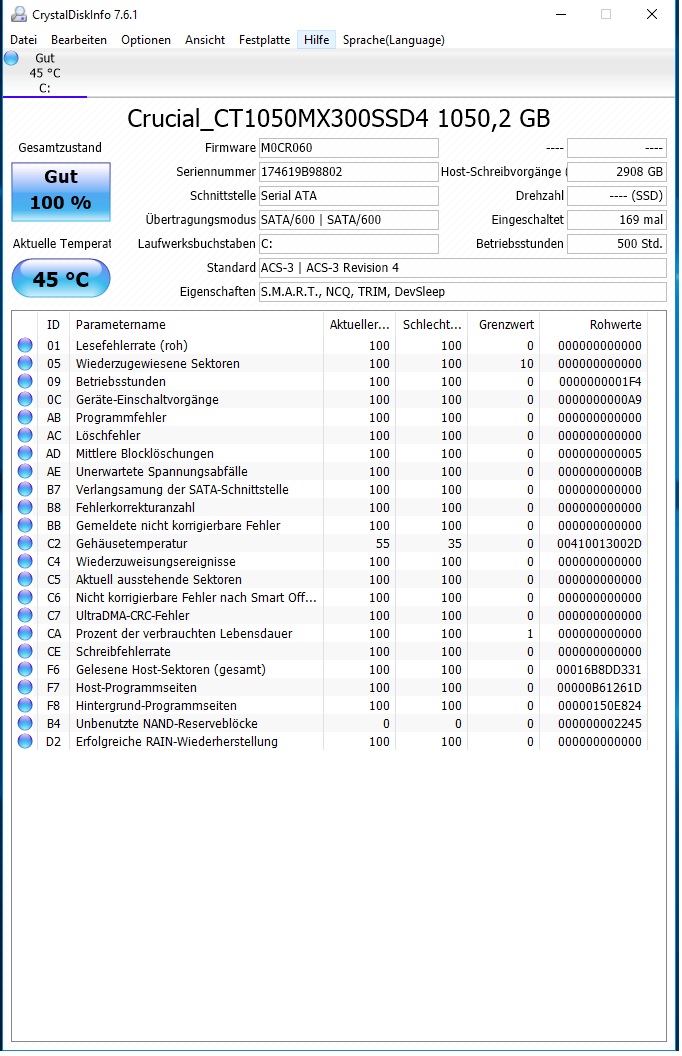Viewport: 682px width, 1056px height.
Task: Open the Hilfe menu
Action: point(316,40)
